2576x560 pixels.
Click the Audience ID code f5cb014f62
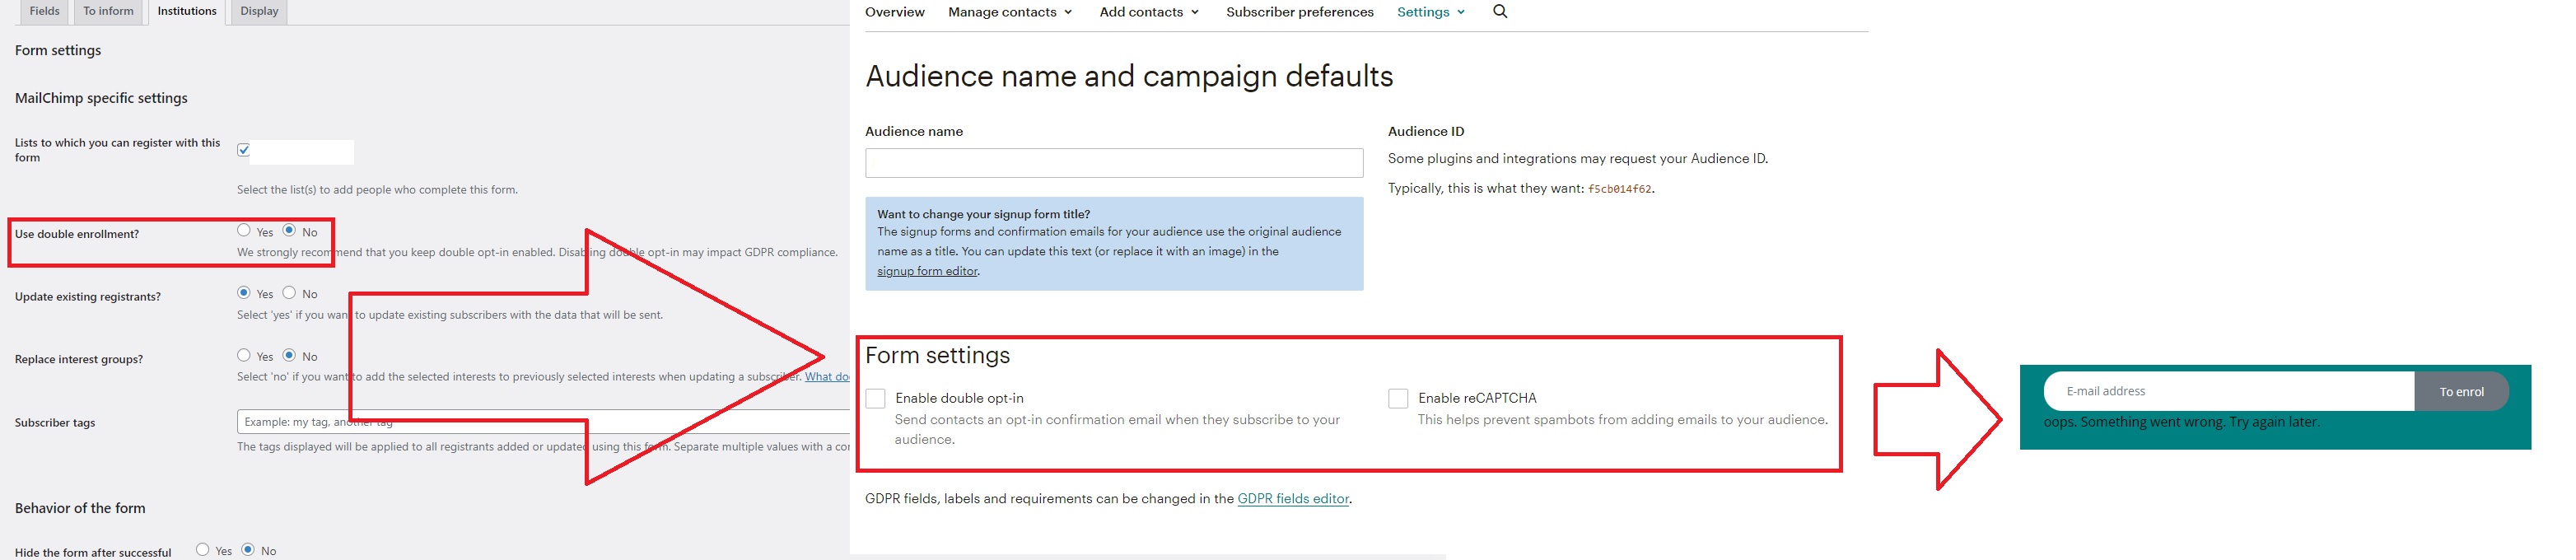pos(1619,189)
